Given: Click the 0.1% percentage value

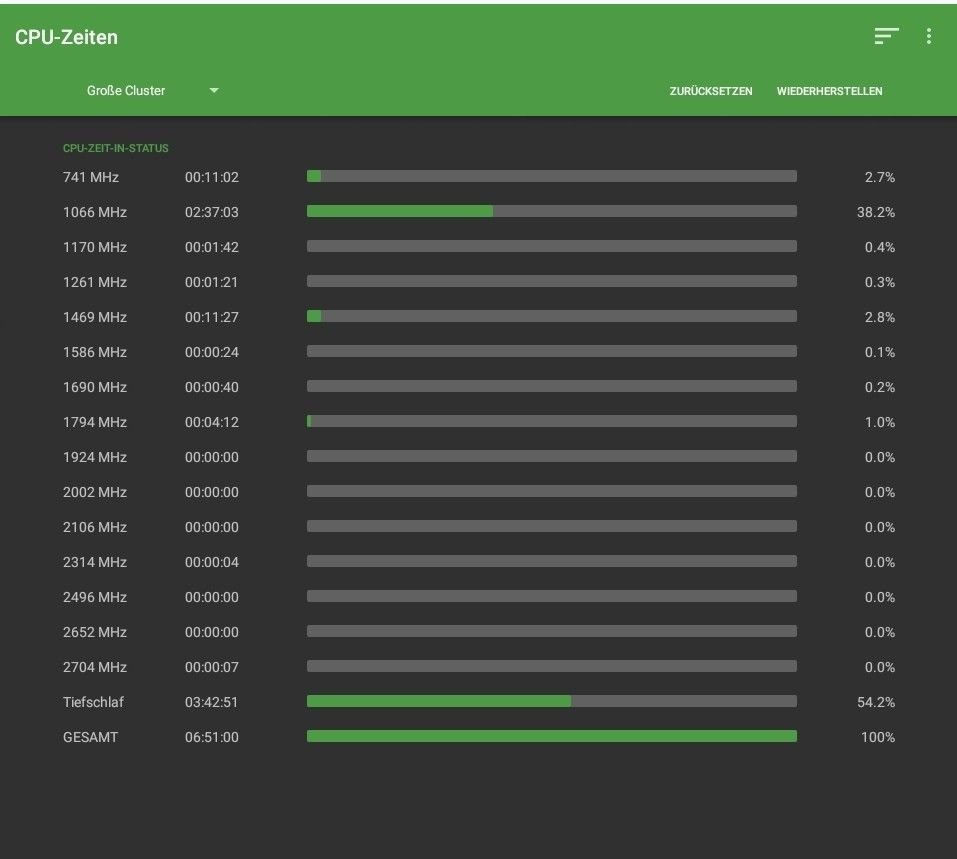Looking at the screenshot, I should 879,352.
